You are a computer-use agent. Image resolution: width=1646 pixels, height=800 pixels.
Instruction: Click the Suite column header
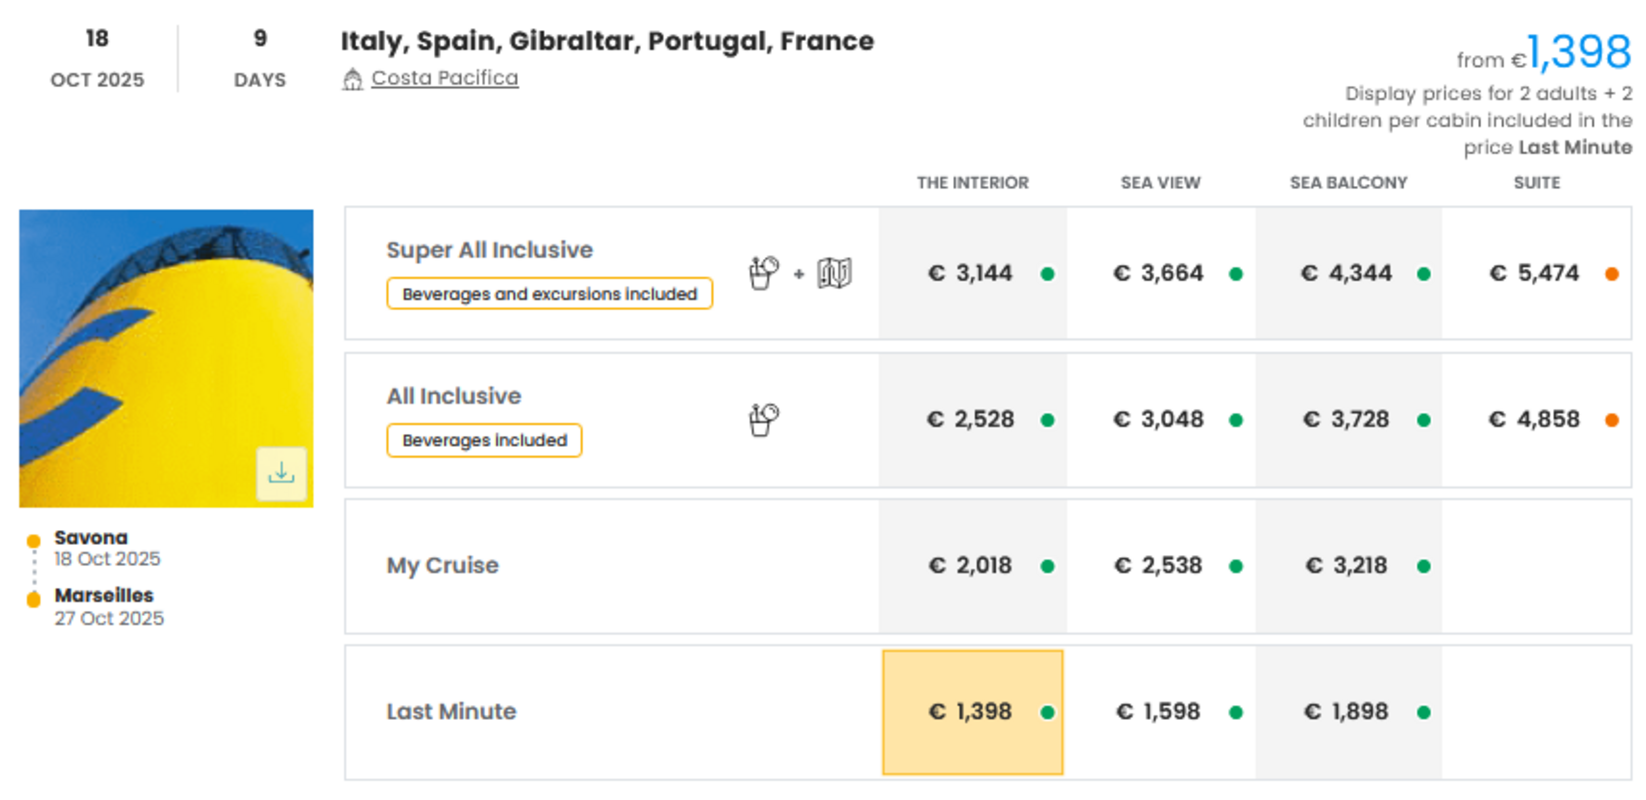pyautogui.click(x=1536, y=183)
